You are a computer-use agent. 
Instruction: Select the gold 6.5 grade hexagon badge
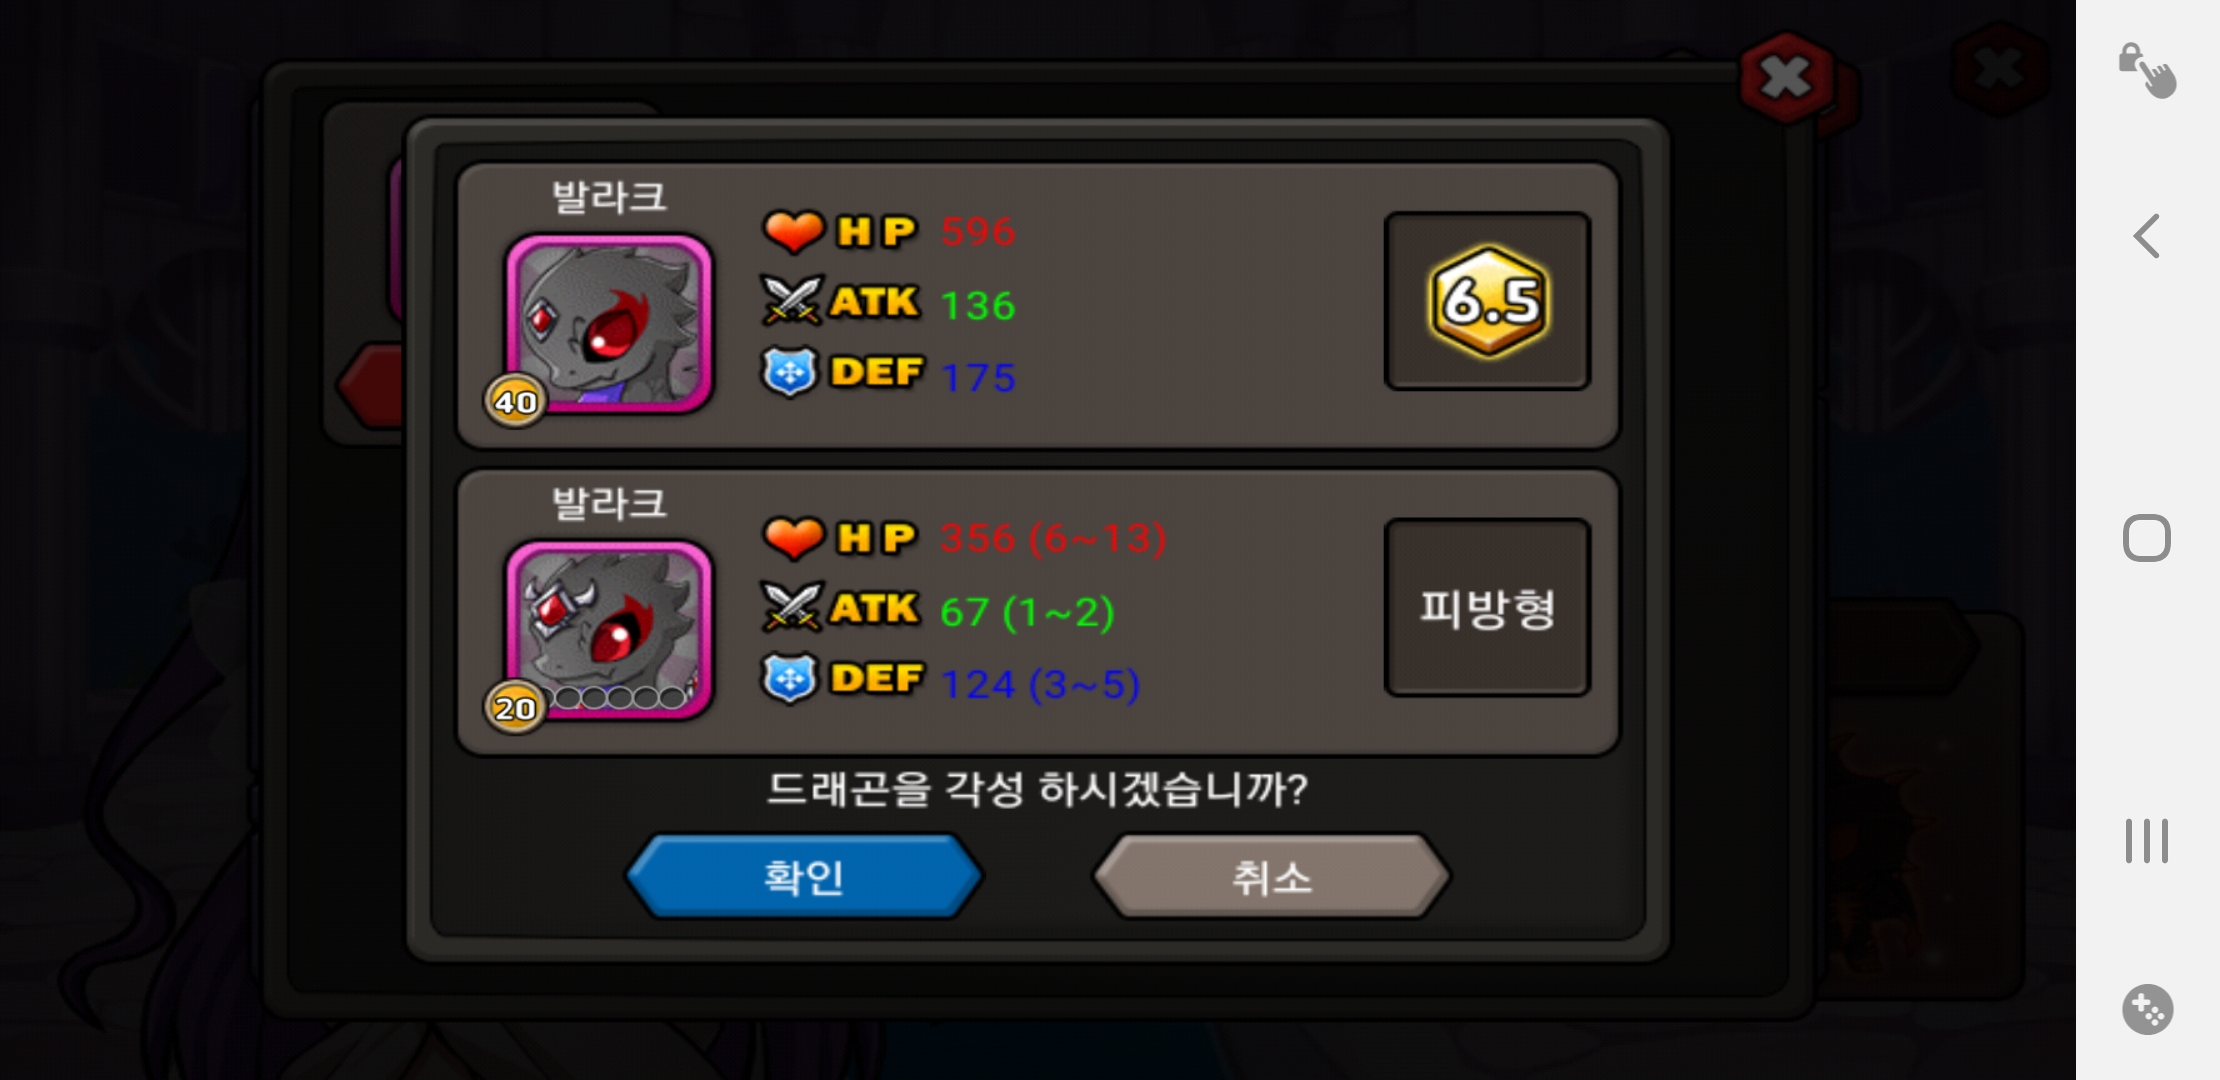[x=1489, y=301]
